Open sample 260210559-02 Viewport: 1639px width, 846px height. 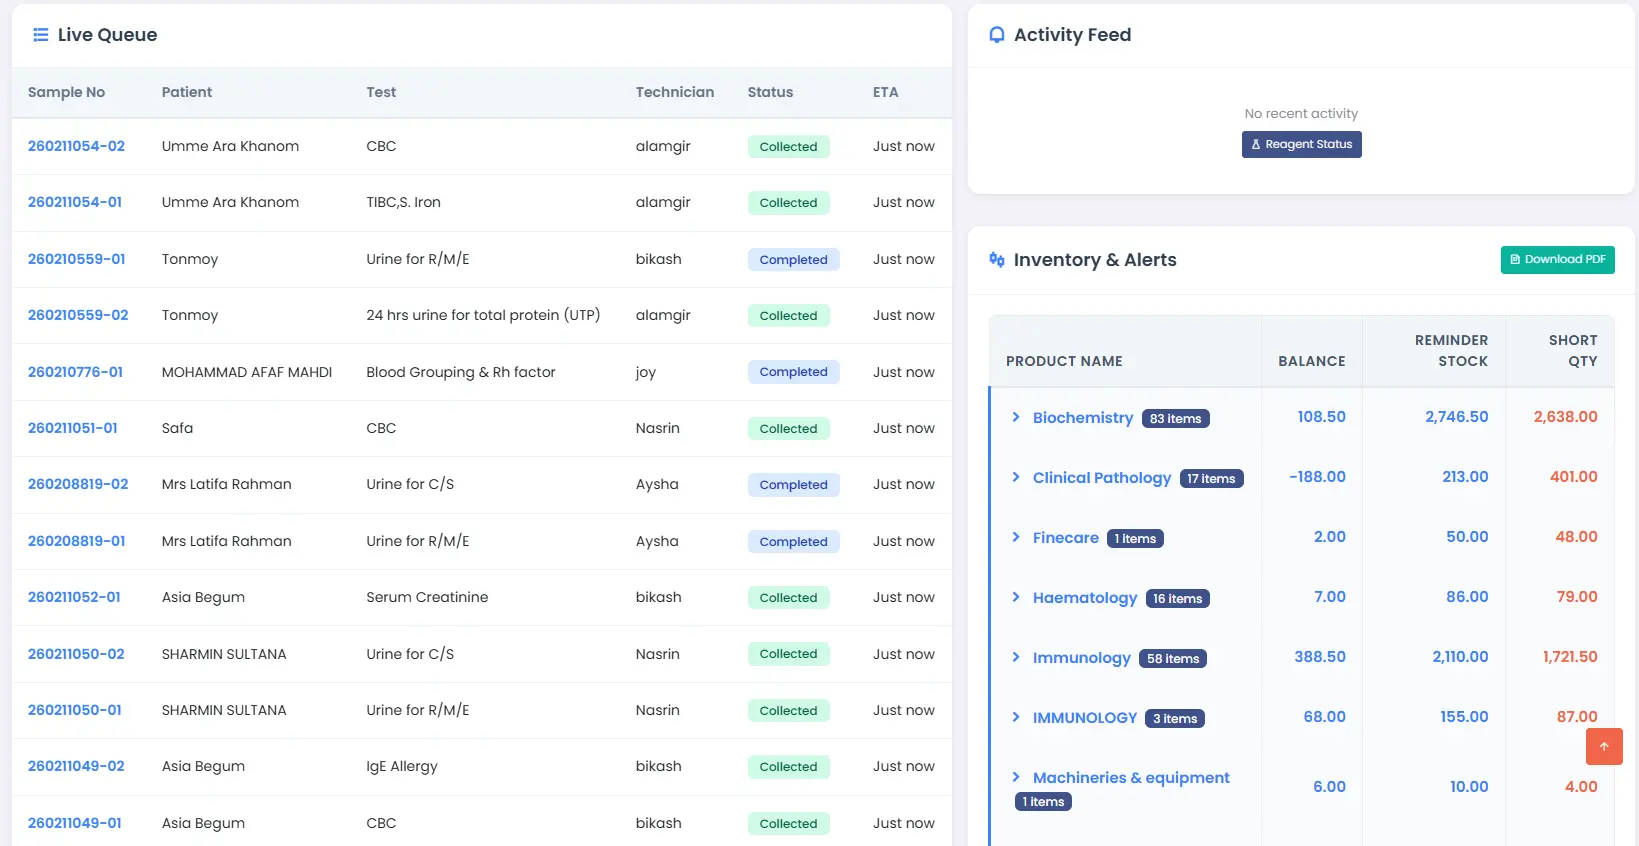click(78, 315)
